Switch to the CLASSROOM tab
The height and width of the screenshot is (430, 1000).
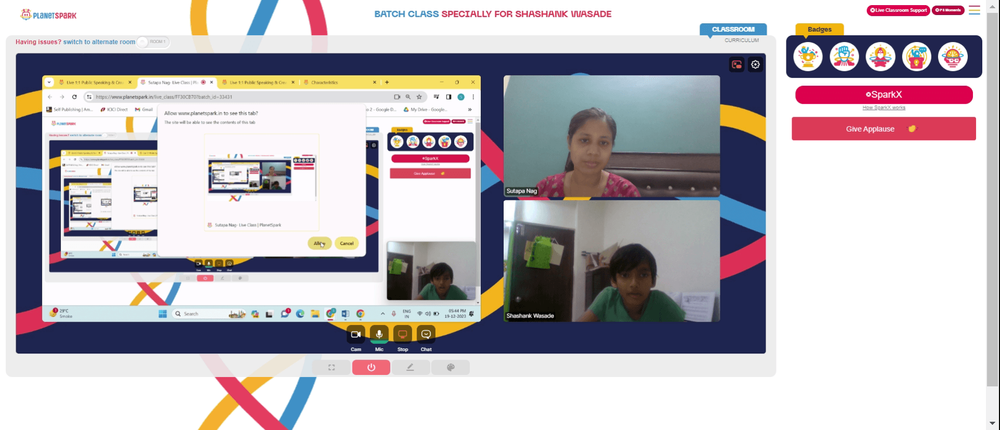pos(733,29)
